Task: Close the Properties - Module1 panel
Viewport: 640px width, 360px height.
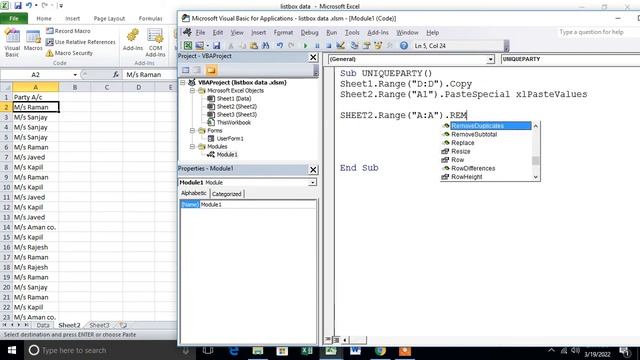Action: tap(313, 169)
